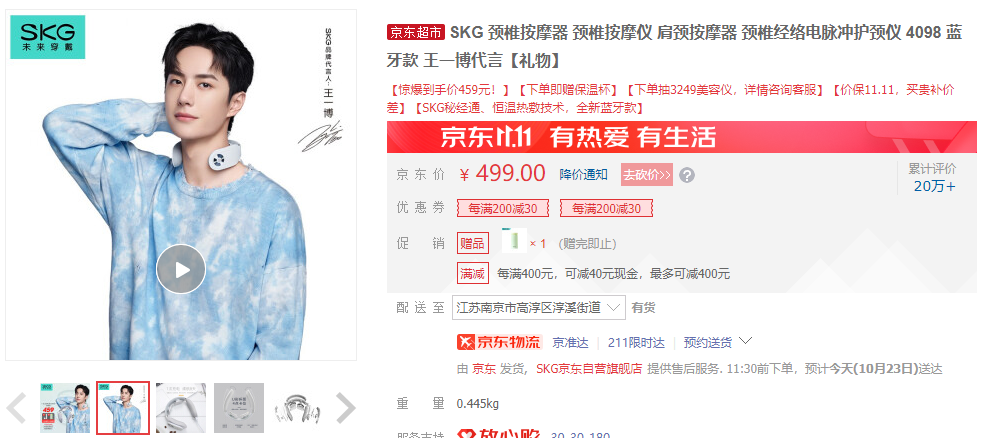Click the price help question mark icon
The height and width of the screenshot is (438, 992).
point(686,175)
